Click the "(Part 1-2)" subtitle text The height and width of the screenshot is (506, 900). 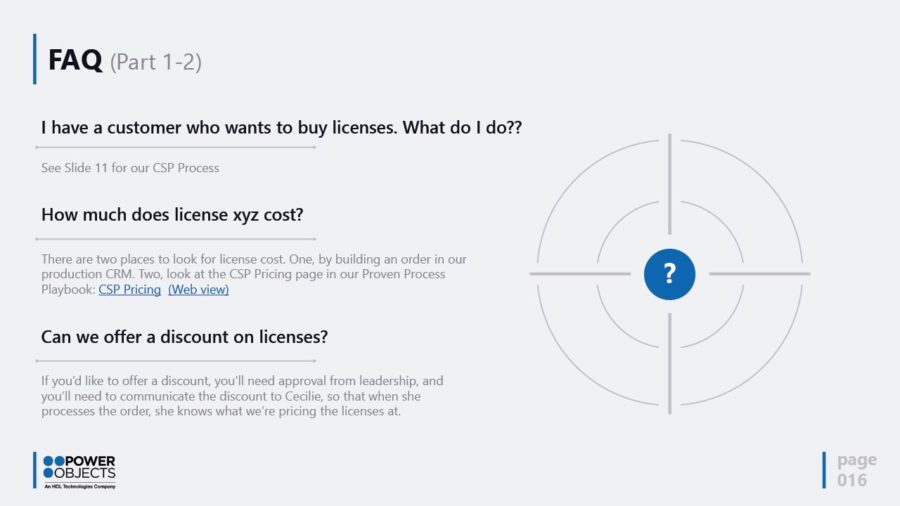click(x=156, y=62)
